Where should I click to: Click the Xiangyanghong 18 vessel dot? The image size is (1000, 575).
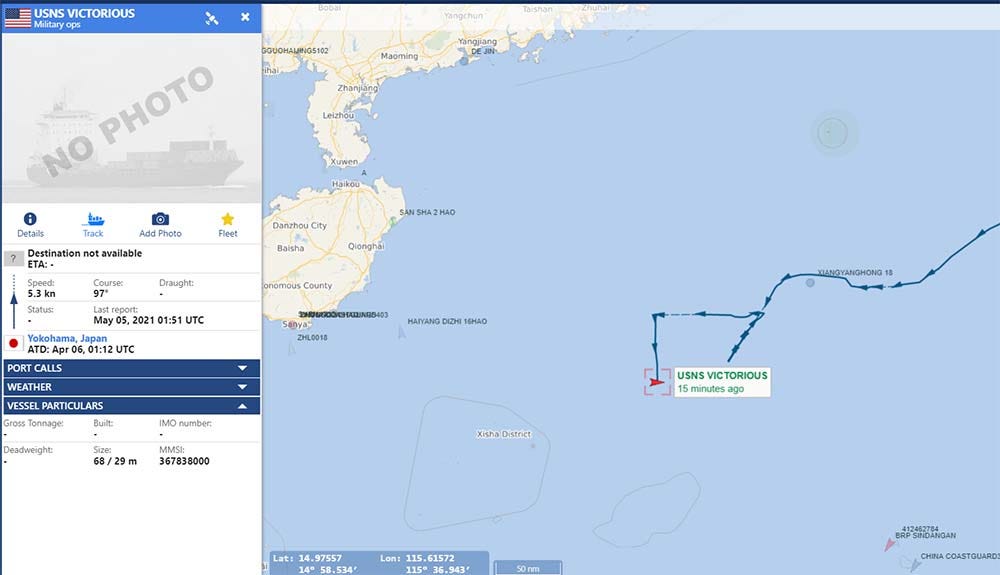coord(810,282)
